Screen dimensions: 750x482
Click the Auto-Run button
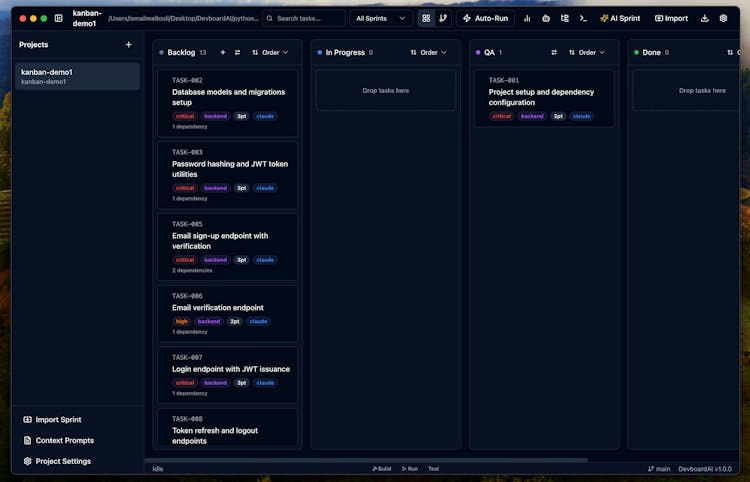485,18
